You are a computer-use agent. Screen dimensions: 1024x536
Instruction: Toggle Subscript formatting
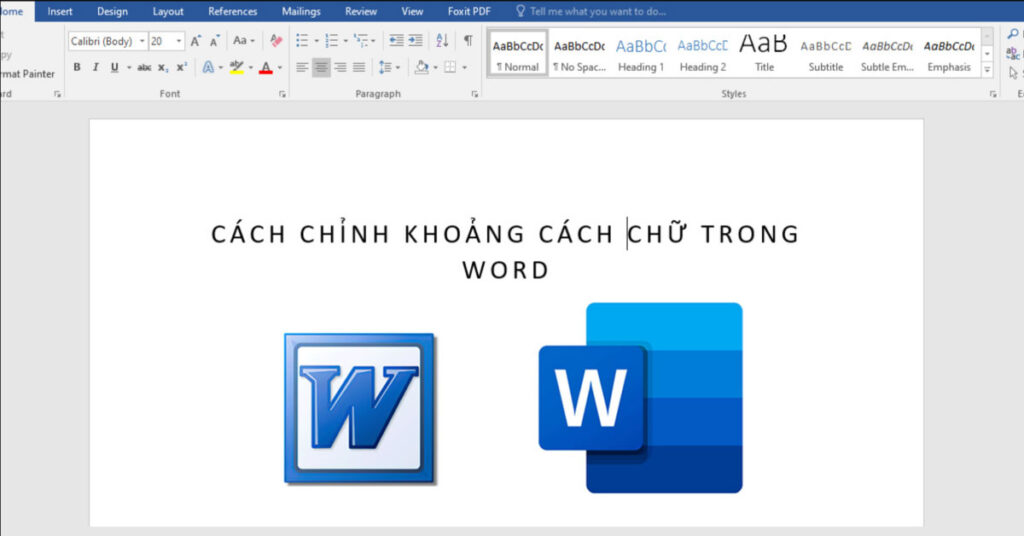163,67
